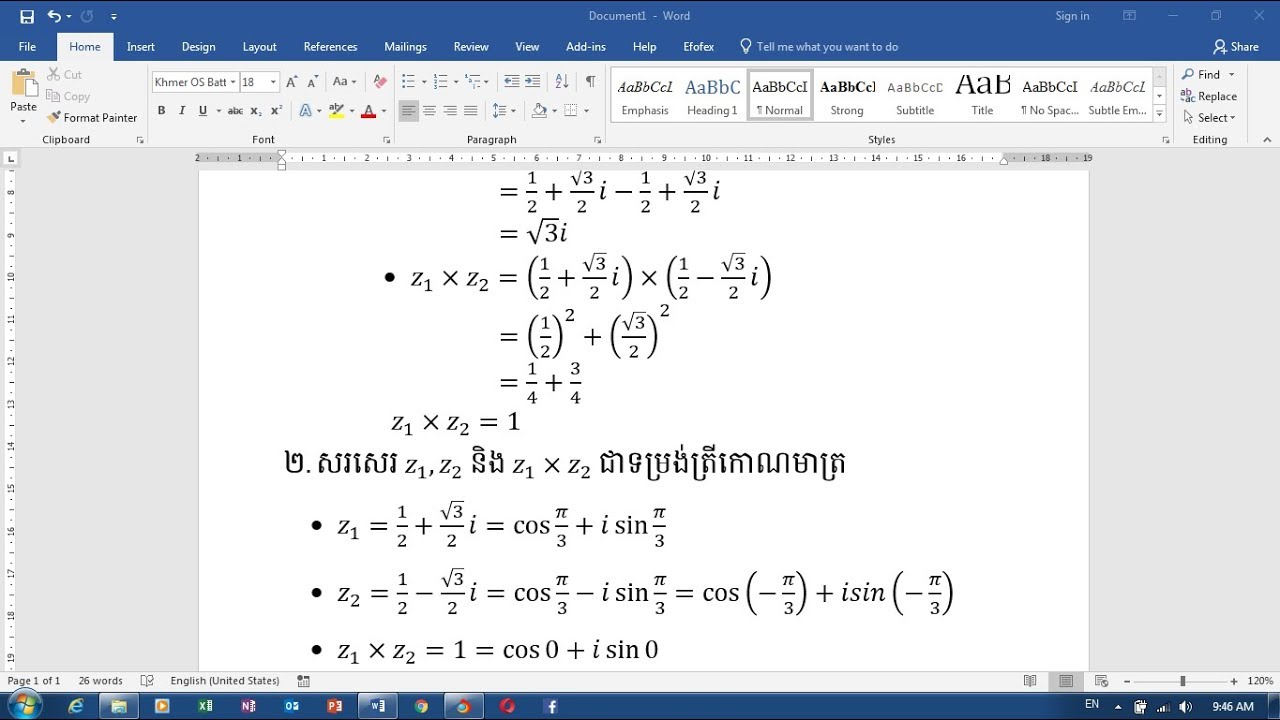Click the zoom slider handle in status bar

(1182, 681)
